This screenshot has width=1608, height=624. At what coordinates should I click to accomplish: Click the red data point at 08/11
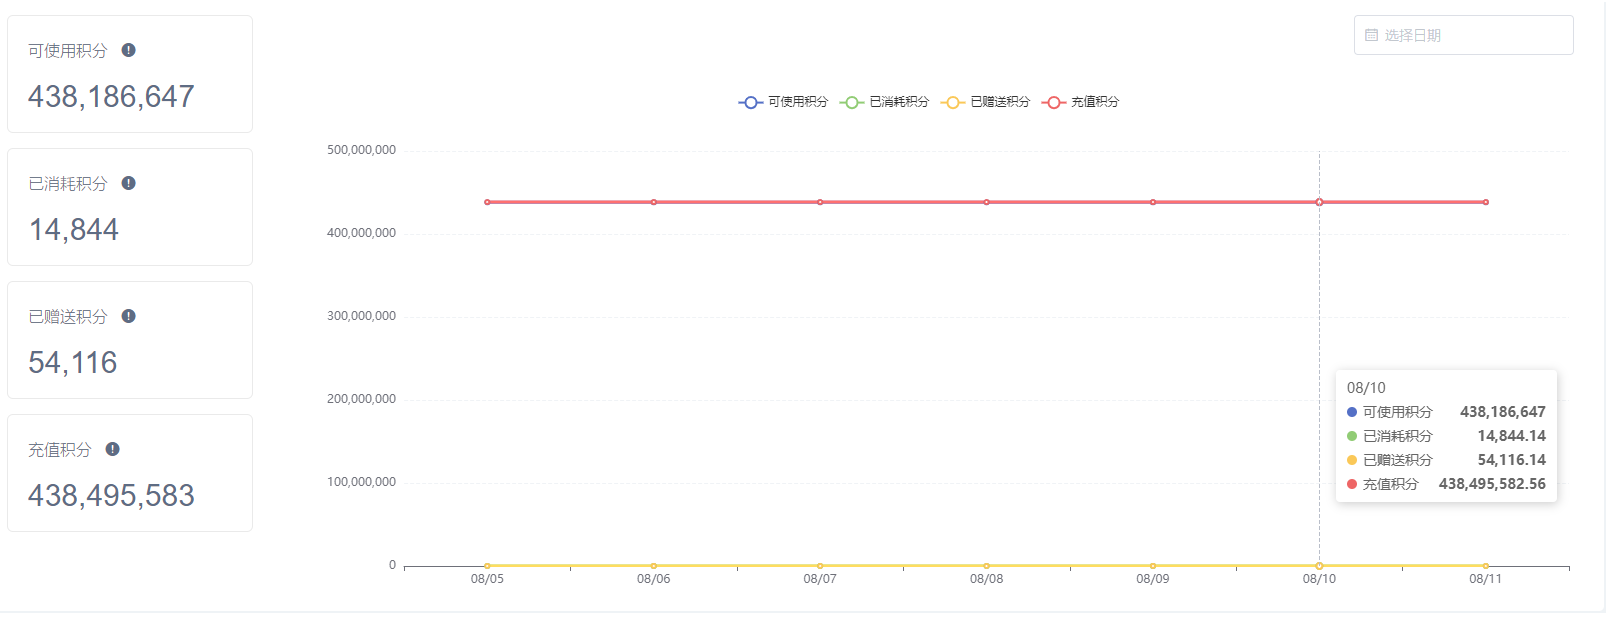1486,202
